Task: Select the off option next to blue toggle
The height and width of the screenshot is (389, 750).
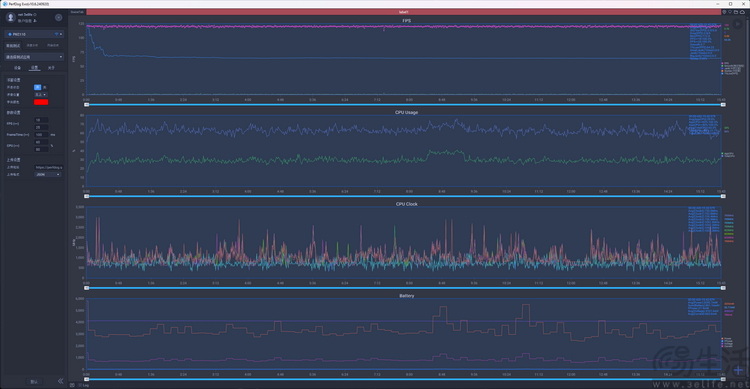Action: point(44,87)
